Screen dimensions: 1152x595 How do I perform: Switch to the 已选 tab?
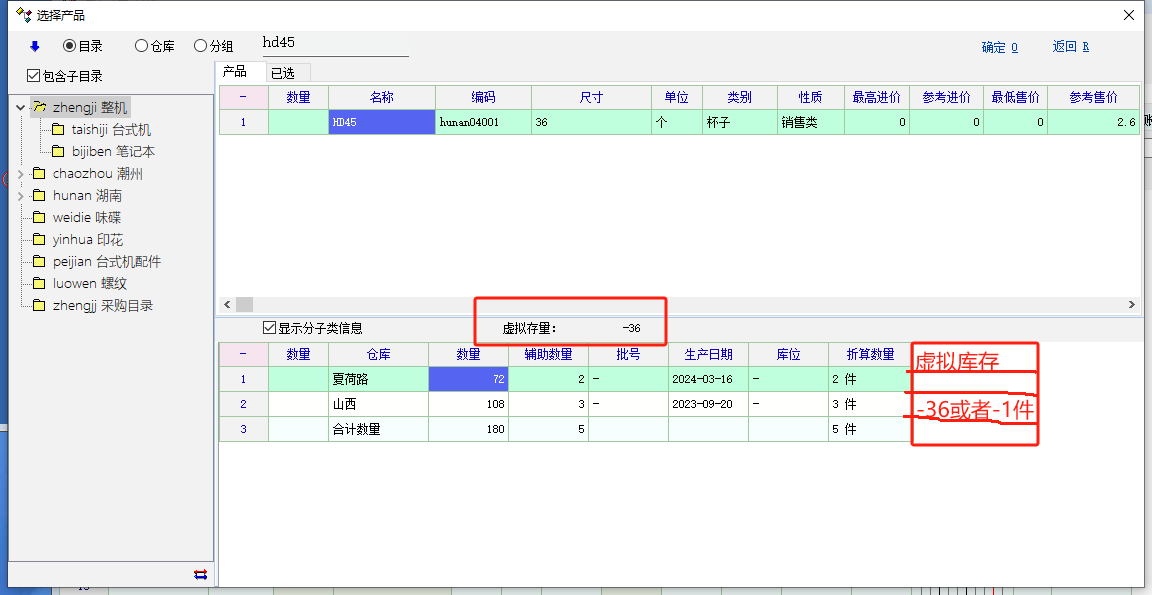pos(283,73)
